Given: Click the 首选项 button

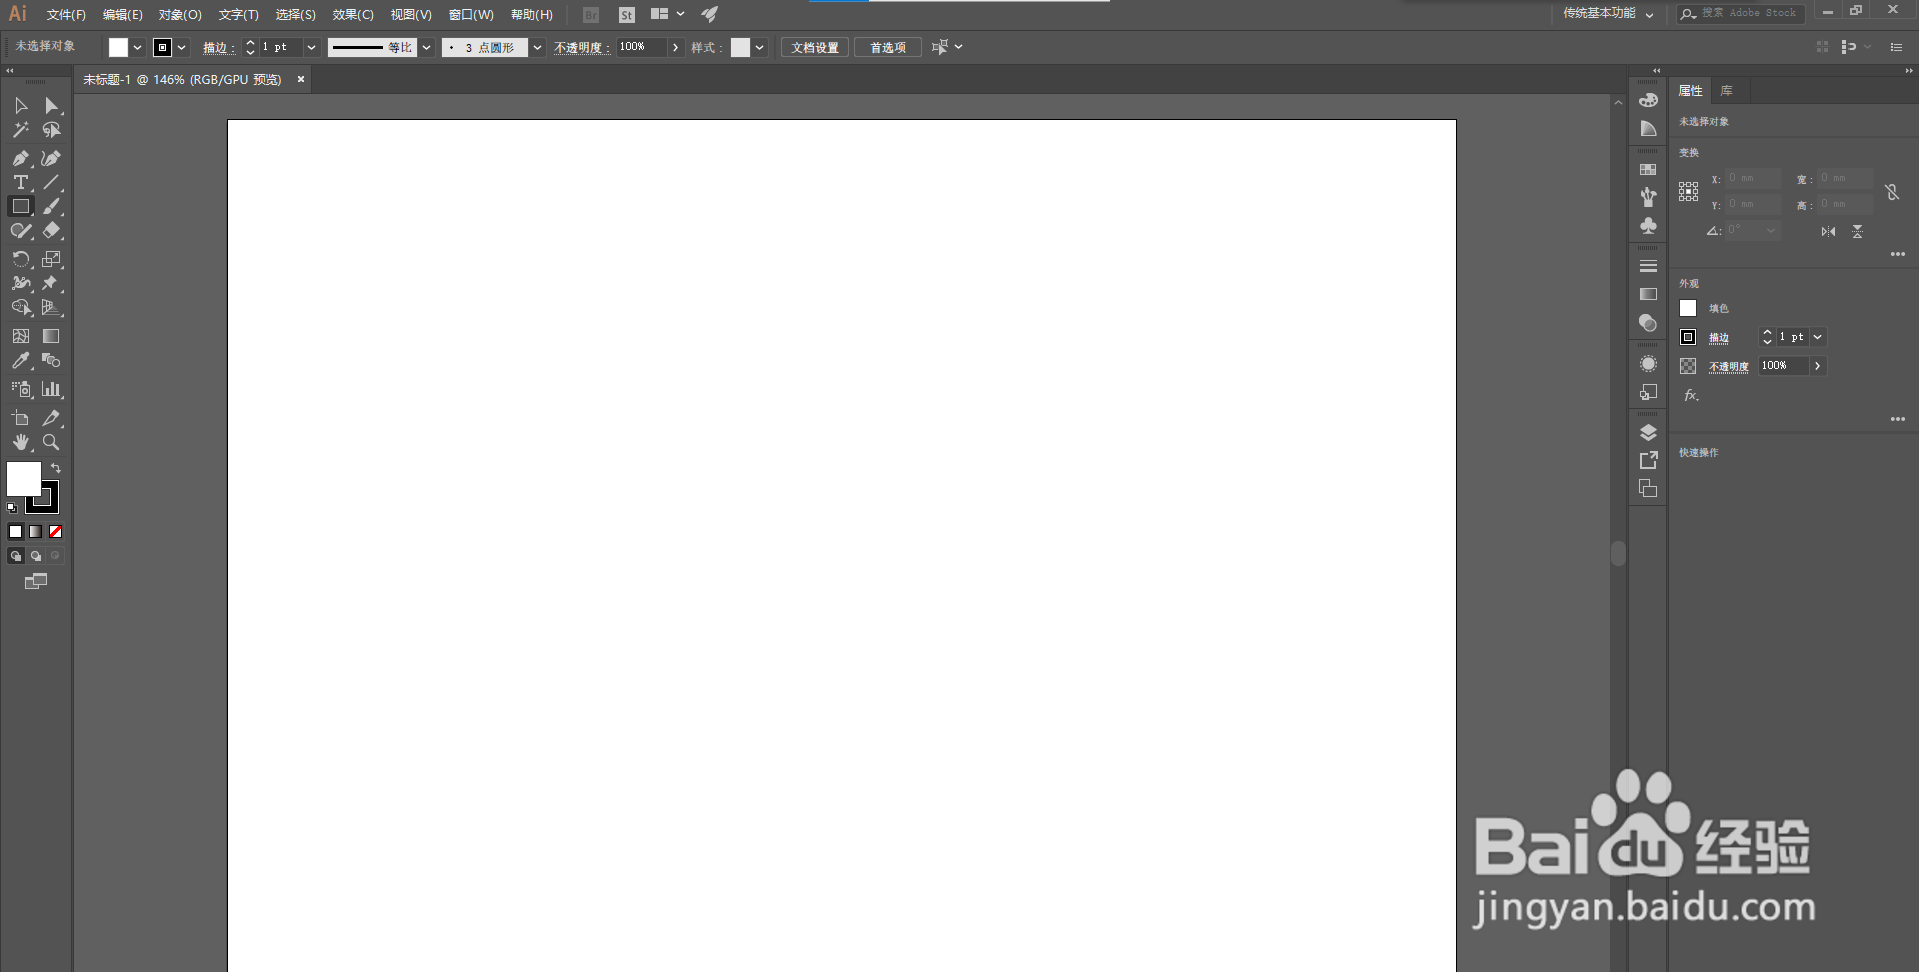Looking at the screenshot, I should coord(888,47).
